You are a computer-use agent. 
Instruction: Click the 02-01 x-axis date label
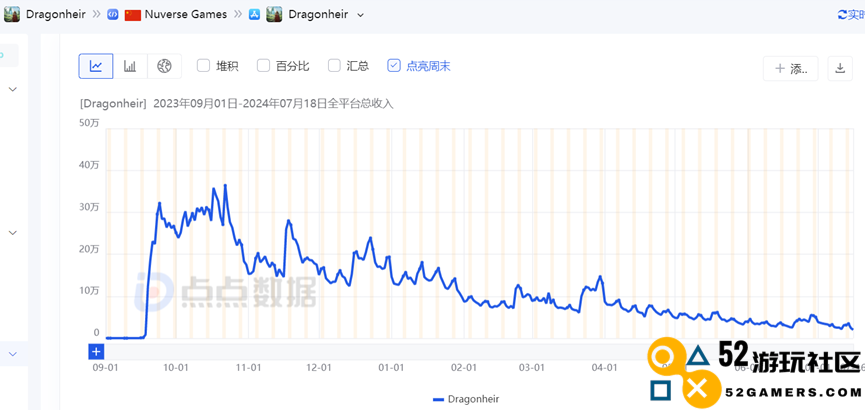pos(463,367)
